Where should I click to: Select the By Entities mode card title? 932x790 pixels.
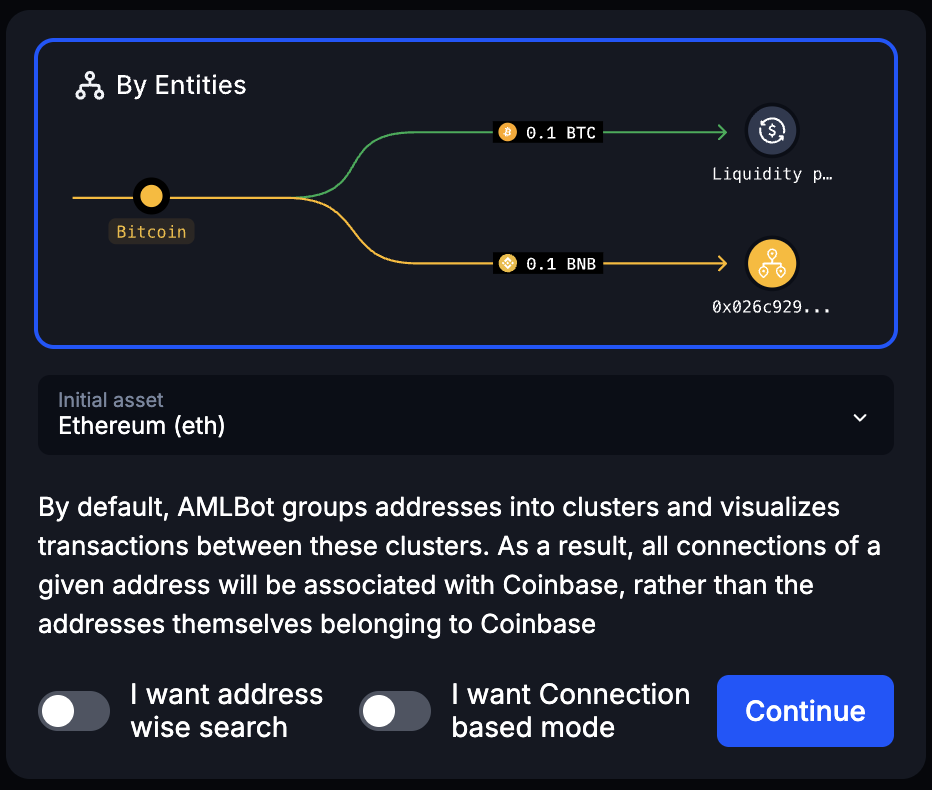tap(181, 86)
